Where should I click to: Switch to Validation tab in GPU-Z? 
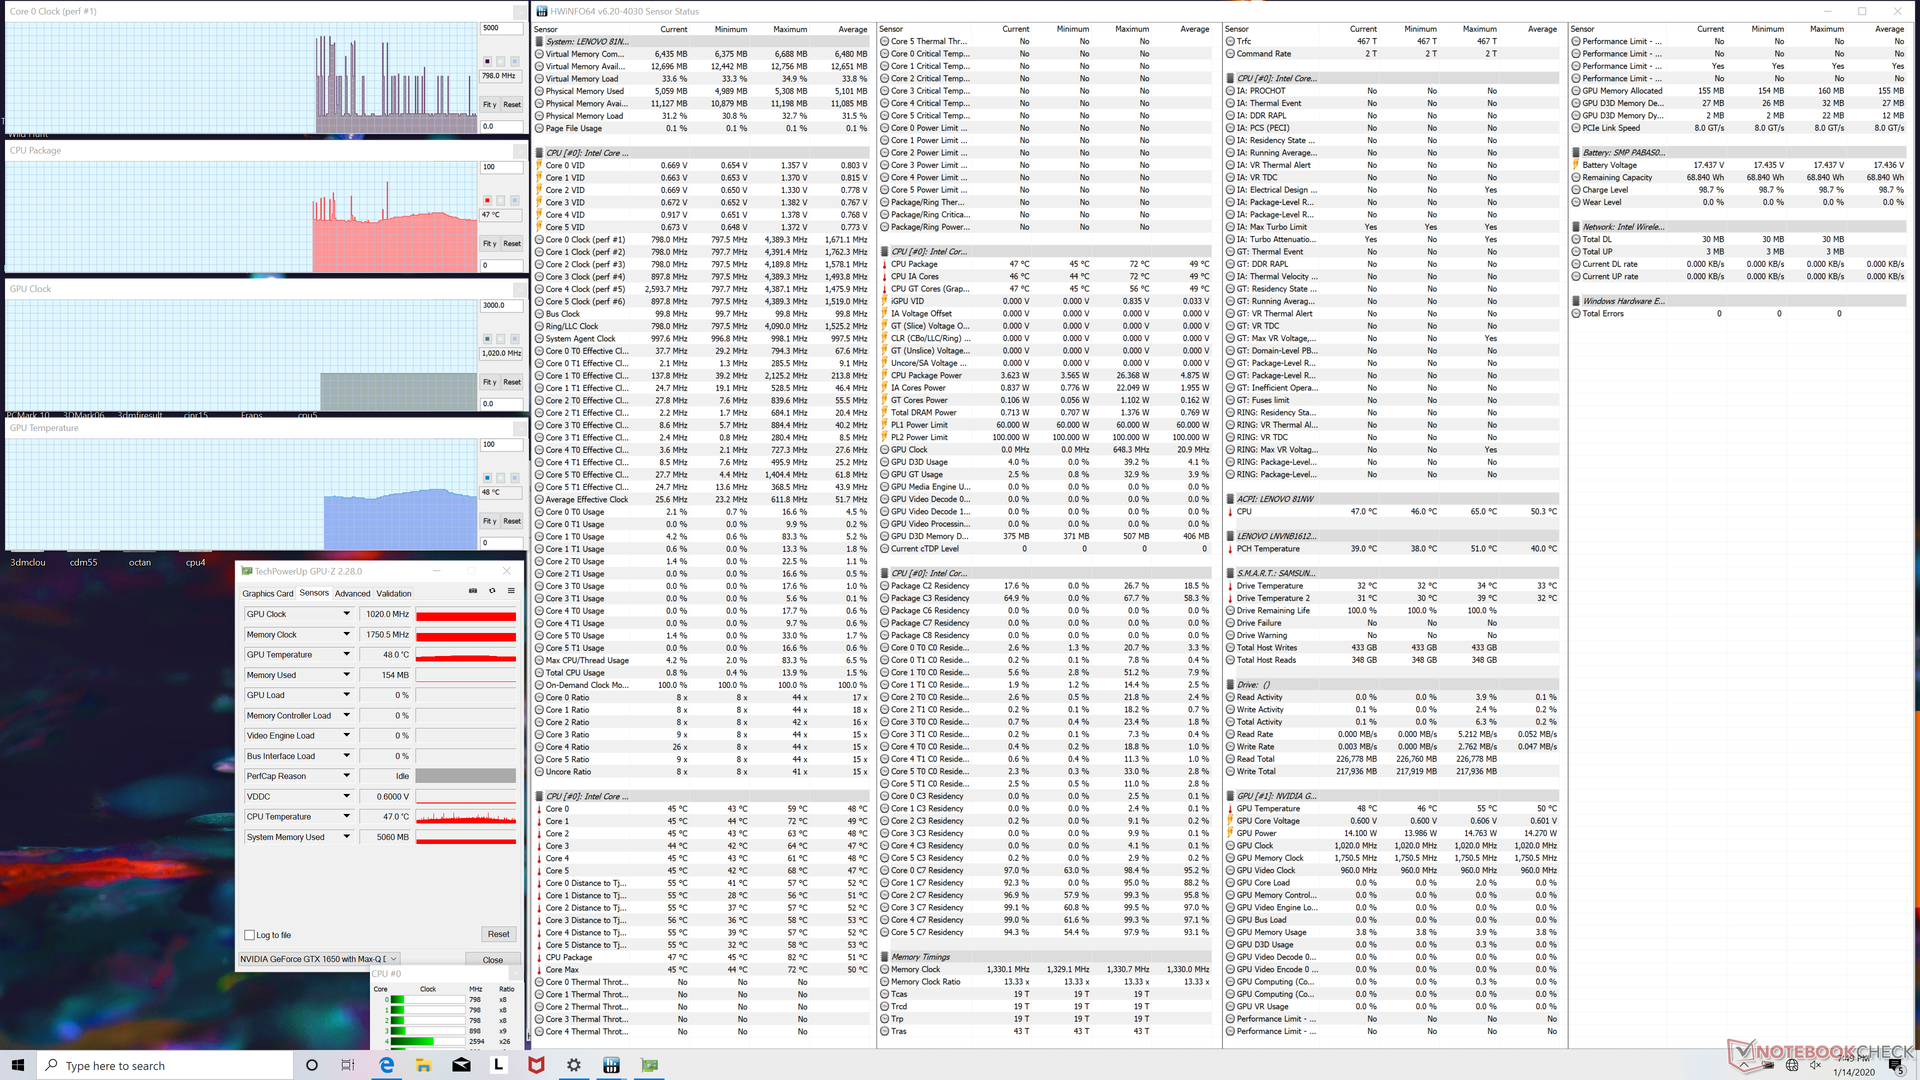click(394, 593)
